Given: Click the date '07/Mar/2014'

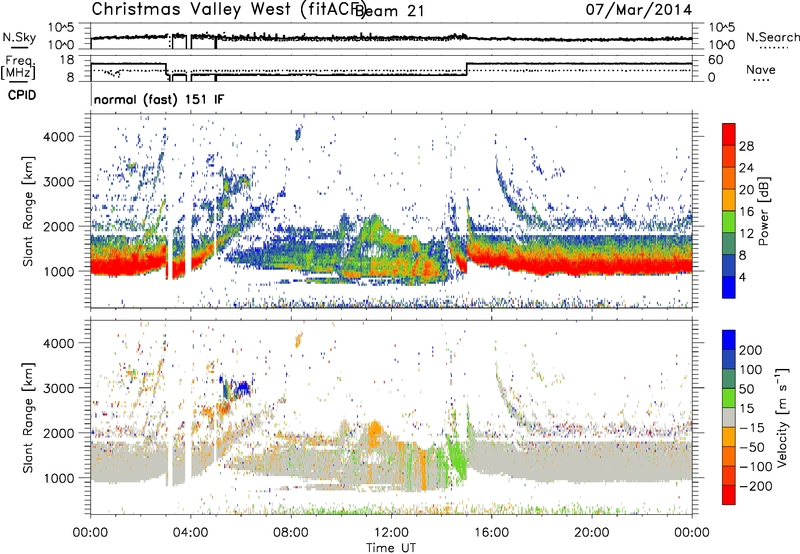Looking at the screenshot, I should click(x=639, y=10).
